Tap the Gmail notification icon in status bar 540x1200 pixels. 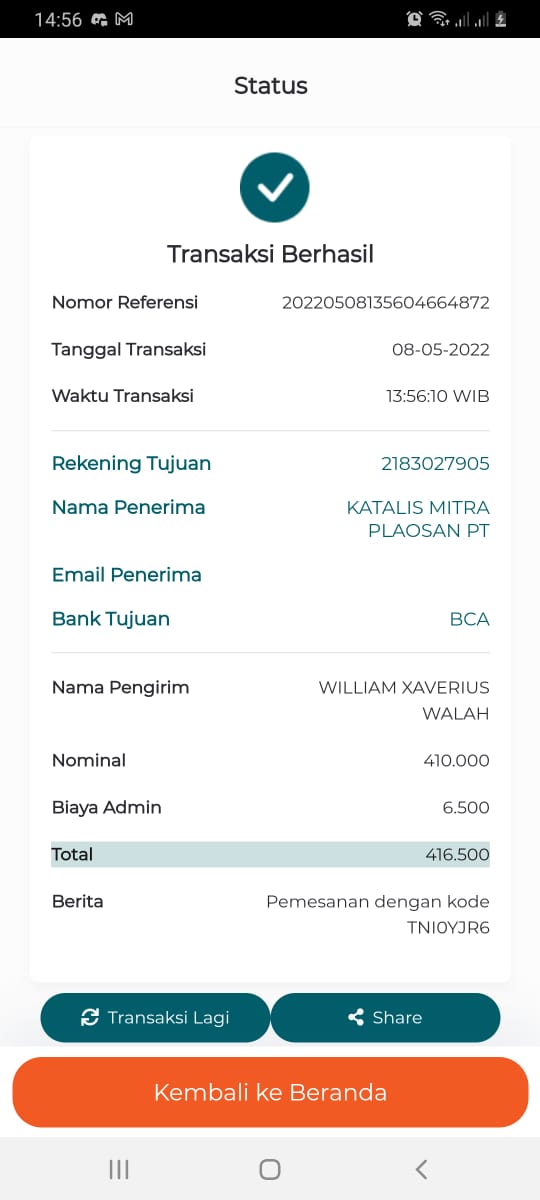tap(124, 19)
